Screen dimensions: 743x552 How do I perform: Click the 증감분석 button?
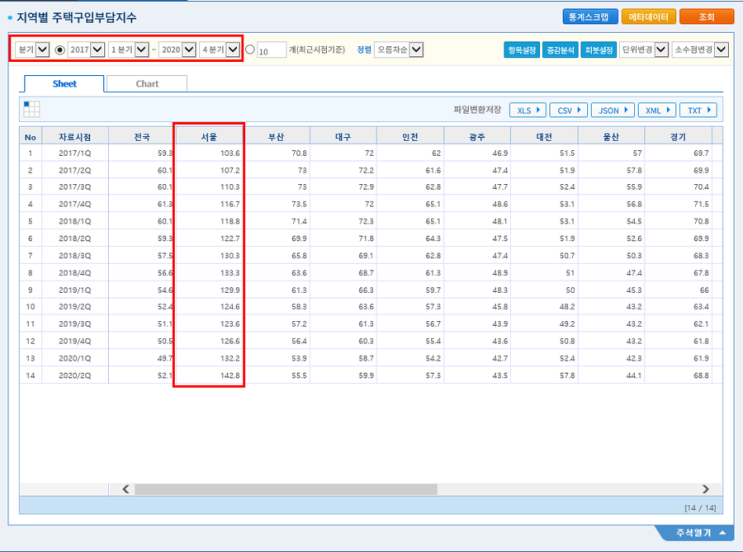pos(560,50)
